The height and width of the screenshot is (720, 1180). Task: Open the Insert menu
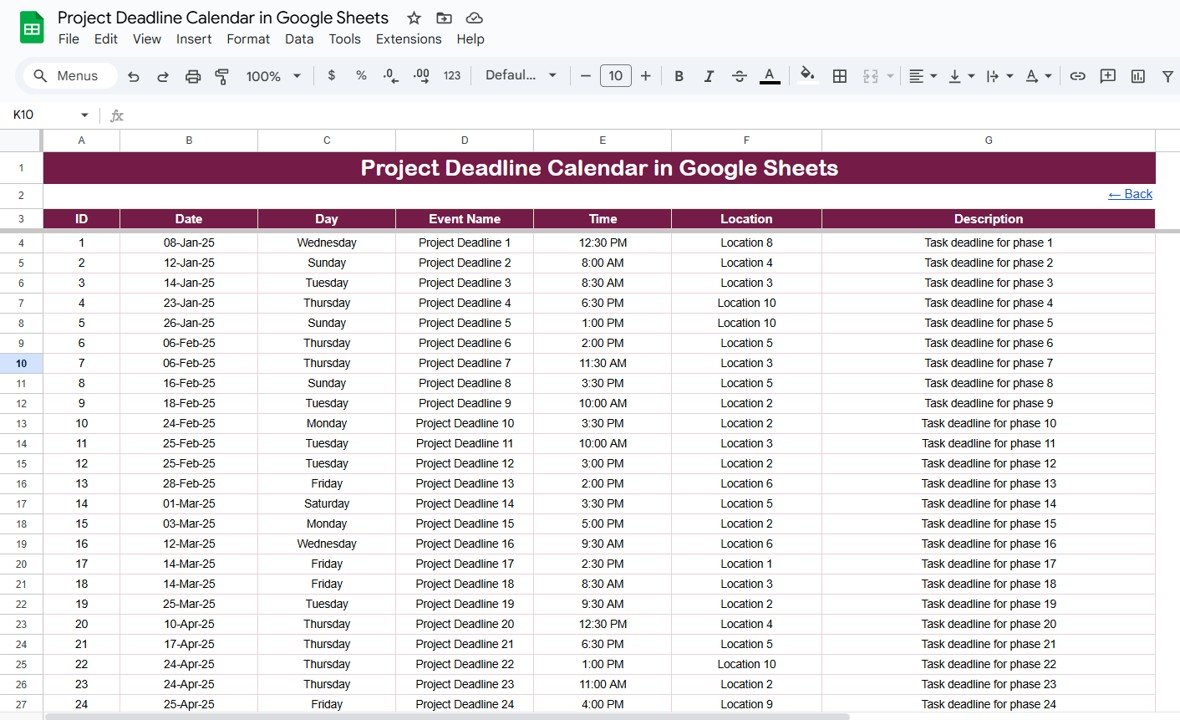(193, 39)
